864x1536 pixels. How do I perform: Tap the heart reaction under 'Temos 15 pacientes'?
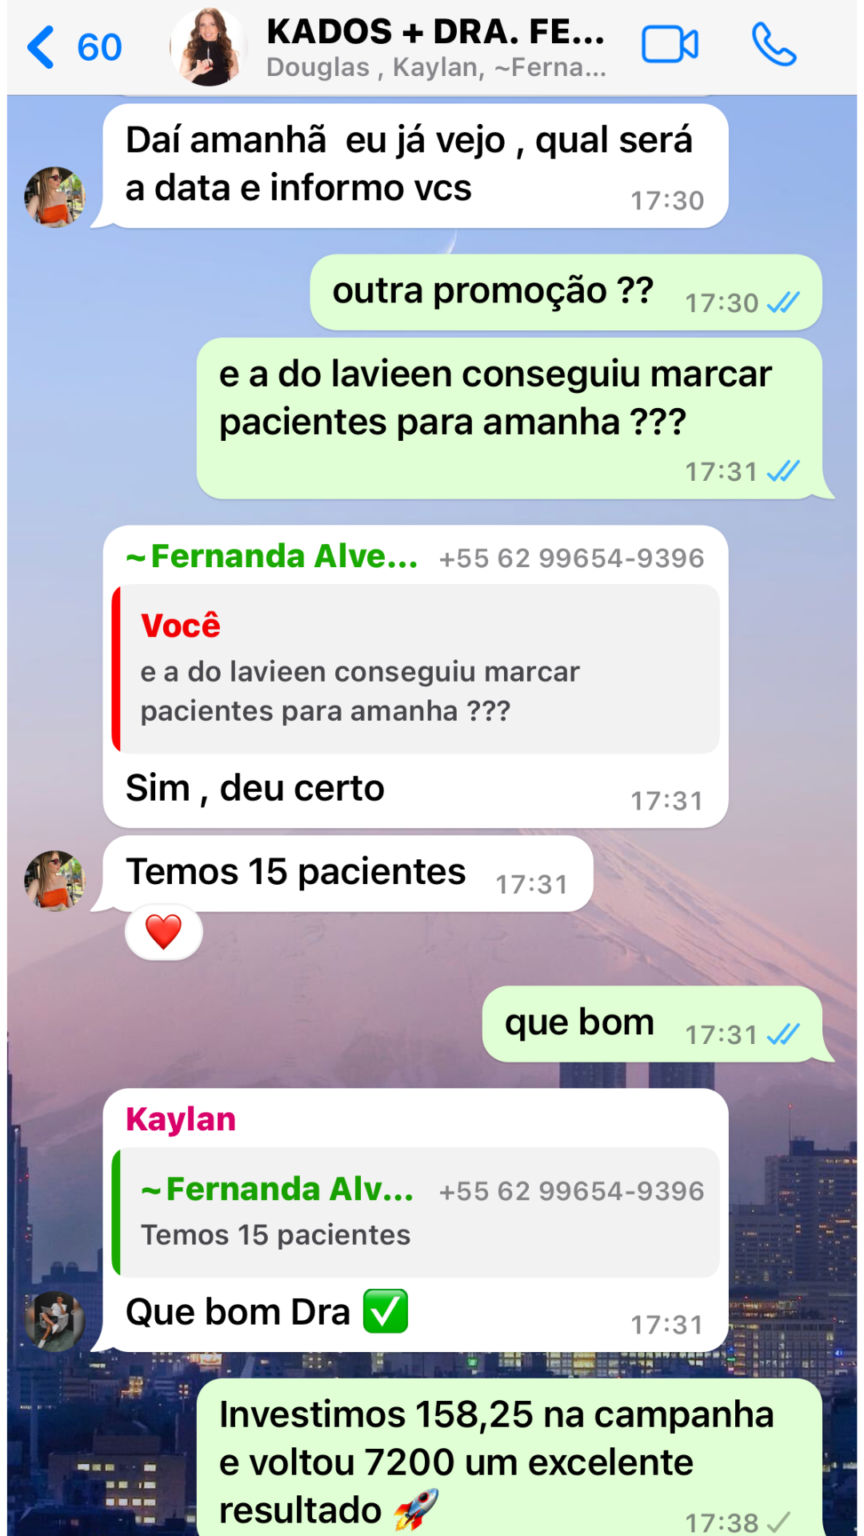163,932
